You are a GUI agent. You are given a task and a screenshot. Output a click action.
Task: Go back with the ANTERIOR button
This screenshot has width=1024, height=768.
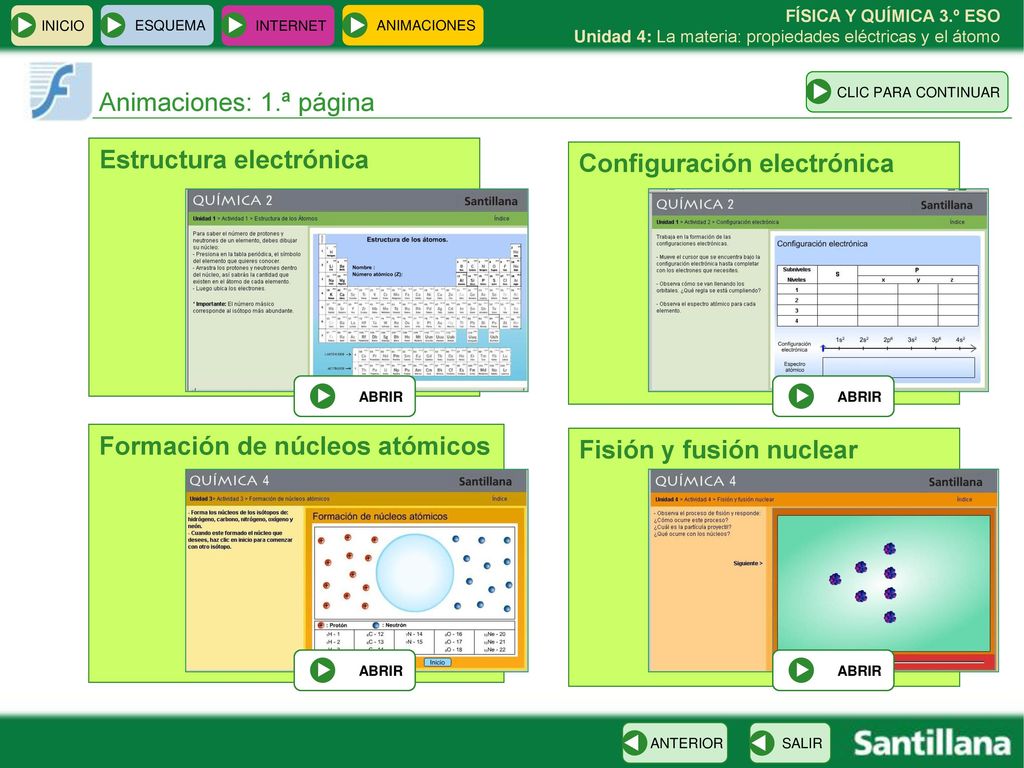point(675,743)
